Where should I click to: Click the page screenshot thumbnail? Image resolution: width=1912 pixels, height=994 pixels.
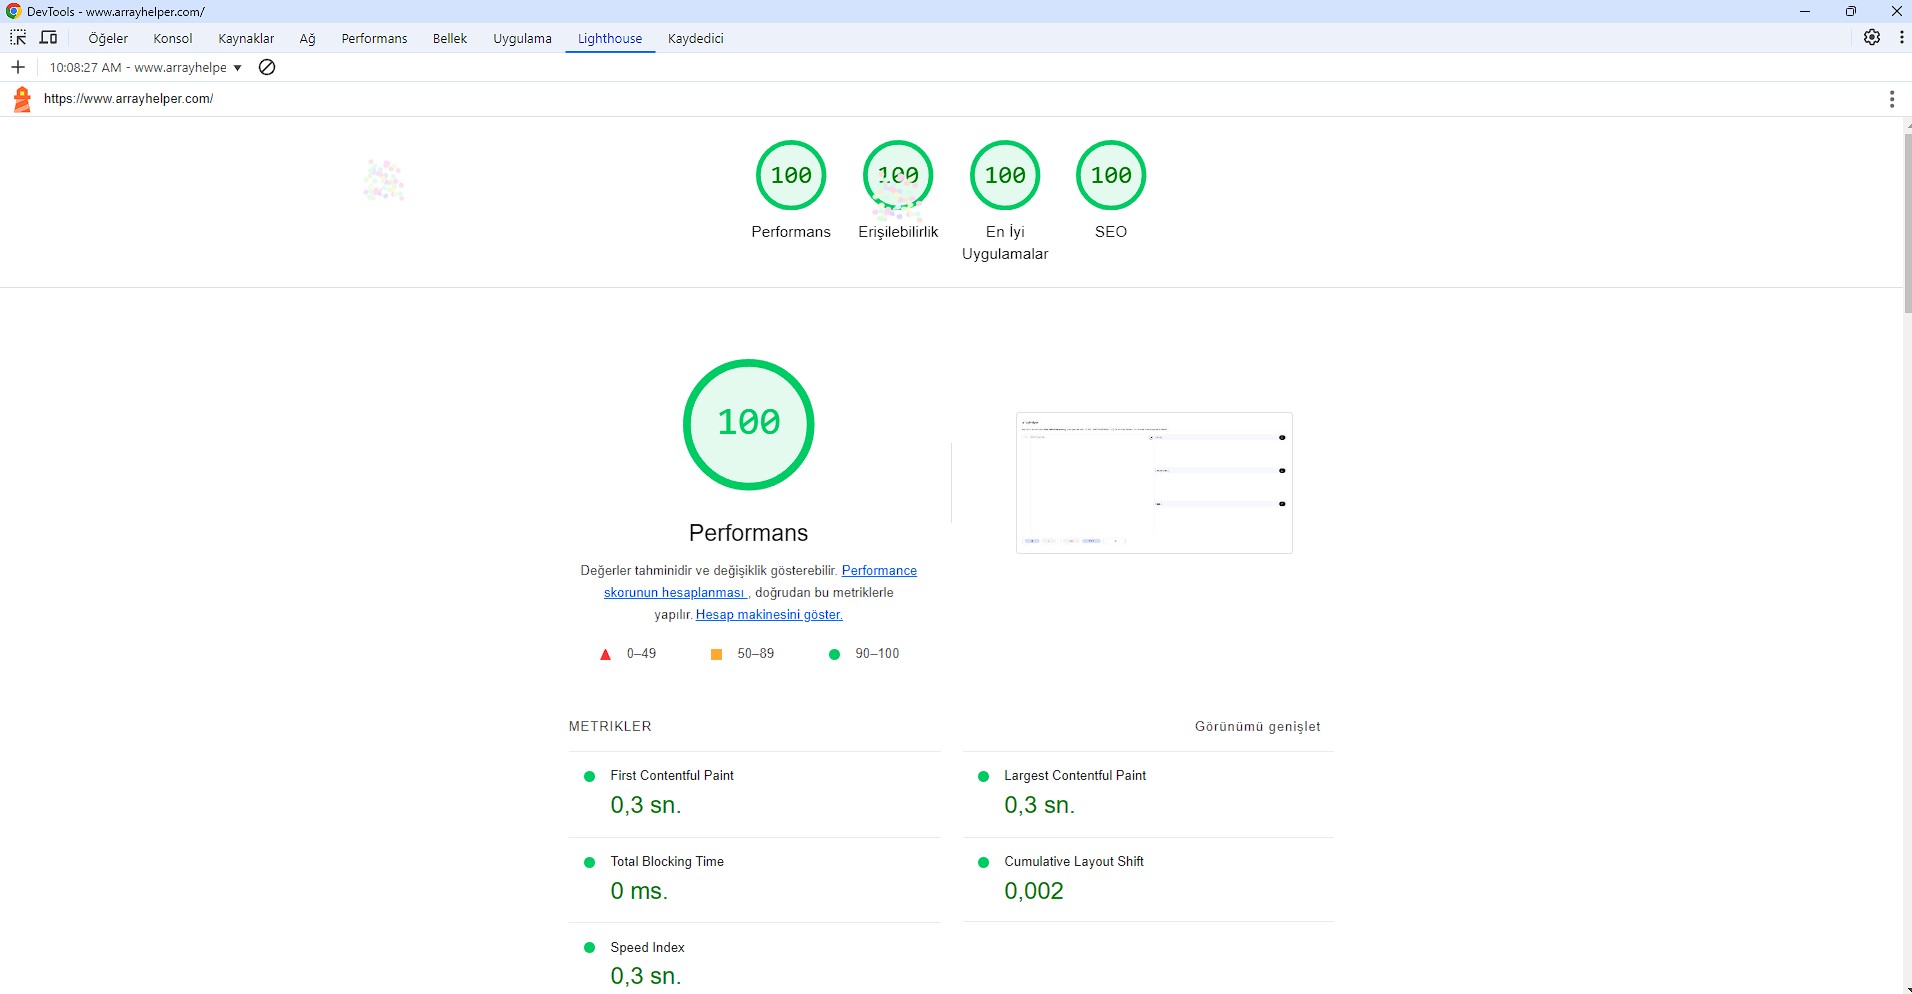tap(1154, 483)
